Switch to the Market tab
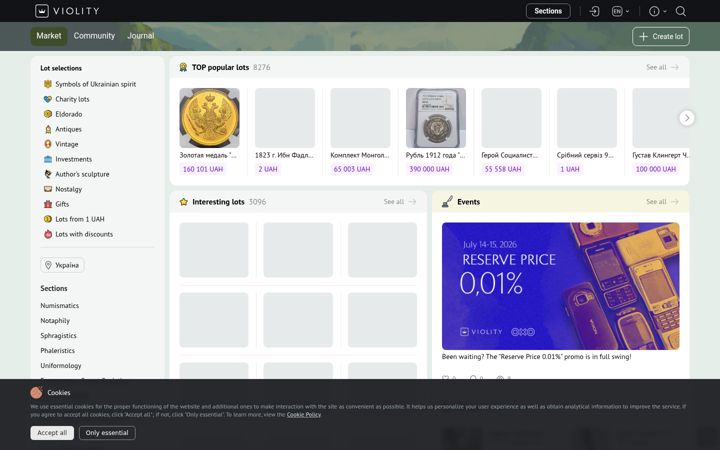 [x=49, y=36]
